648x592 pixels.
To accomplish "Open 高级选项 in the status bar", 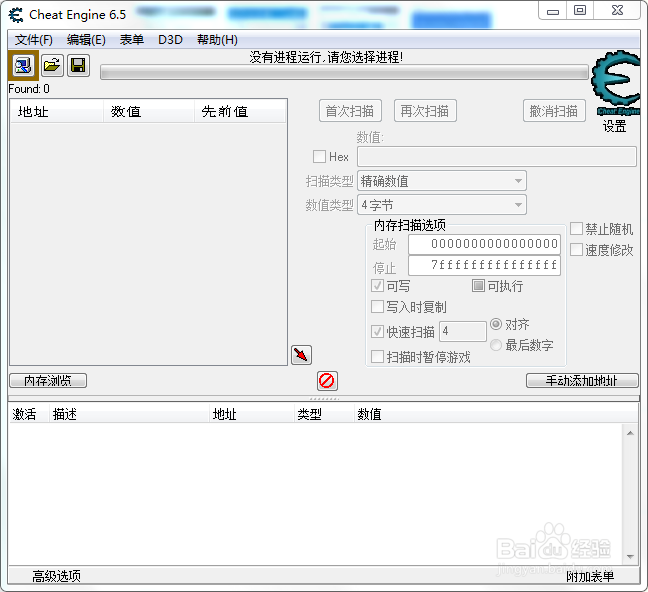I will point(57,576).
